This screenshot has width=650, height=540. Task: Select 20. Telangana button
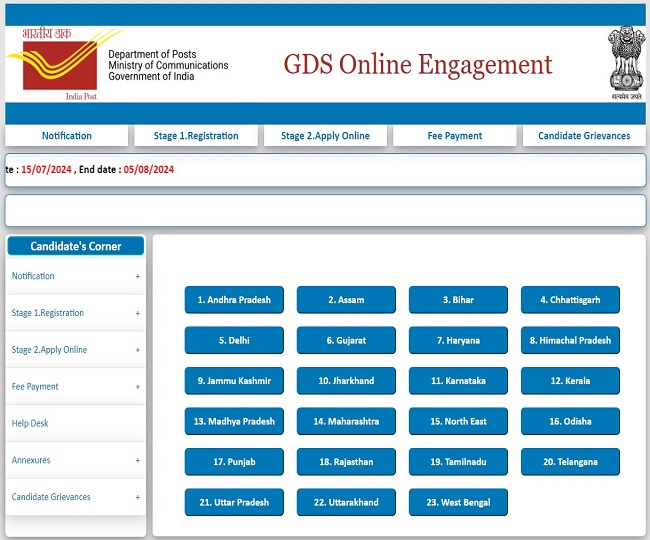[570, 462]
